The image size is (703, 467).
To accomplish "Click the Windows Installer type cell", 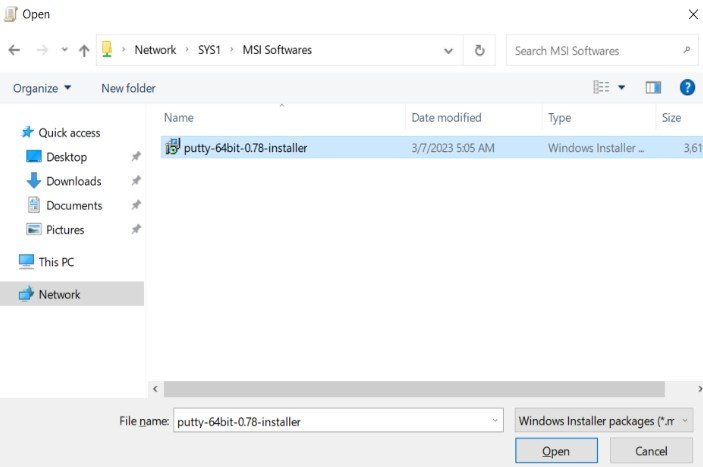I will [596, 148].
